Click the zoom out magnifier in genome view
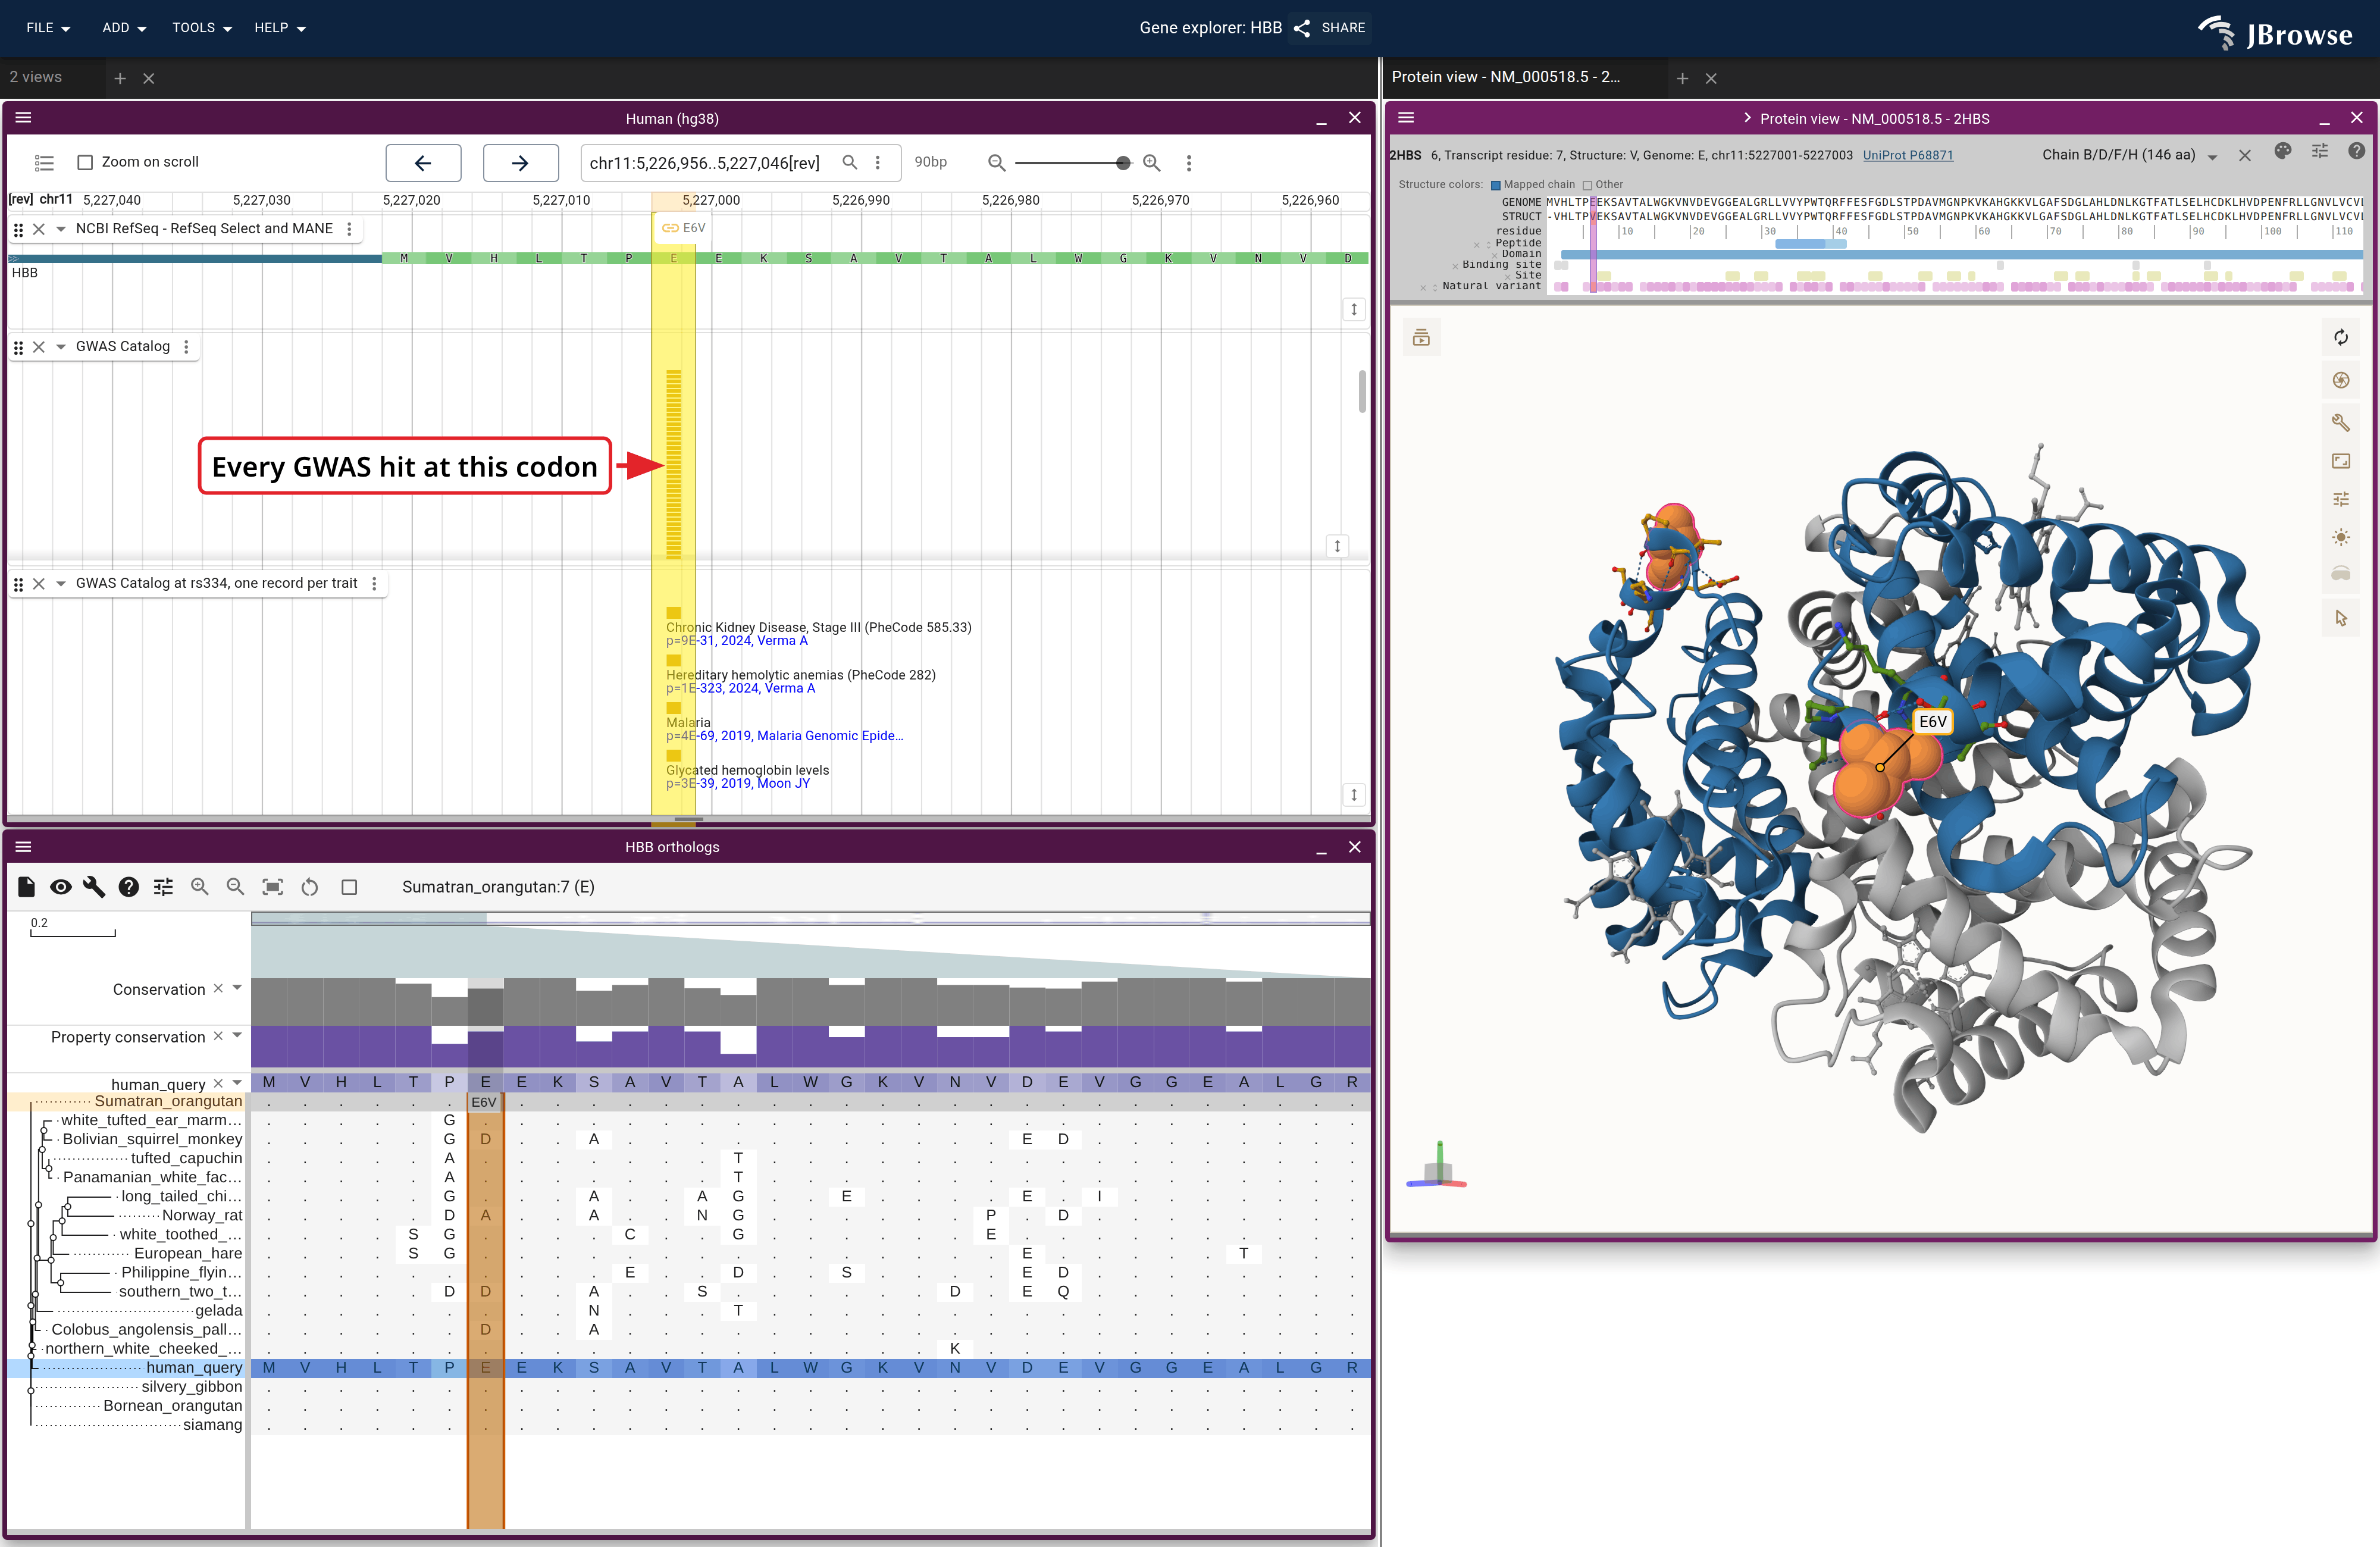The image size is (2380, 1547). coord(996,162)
